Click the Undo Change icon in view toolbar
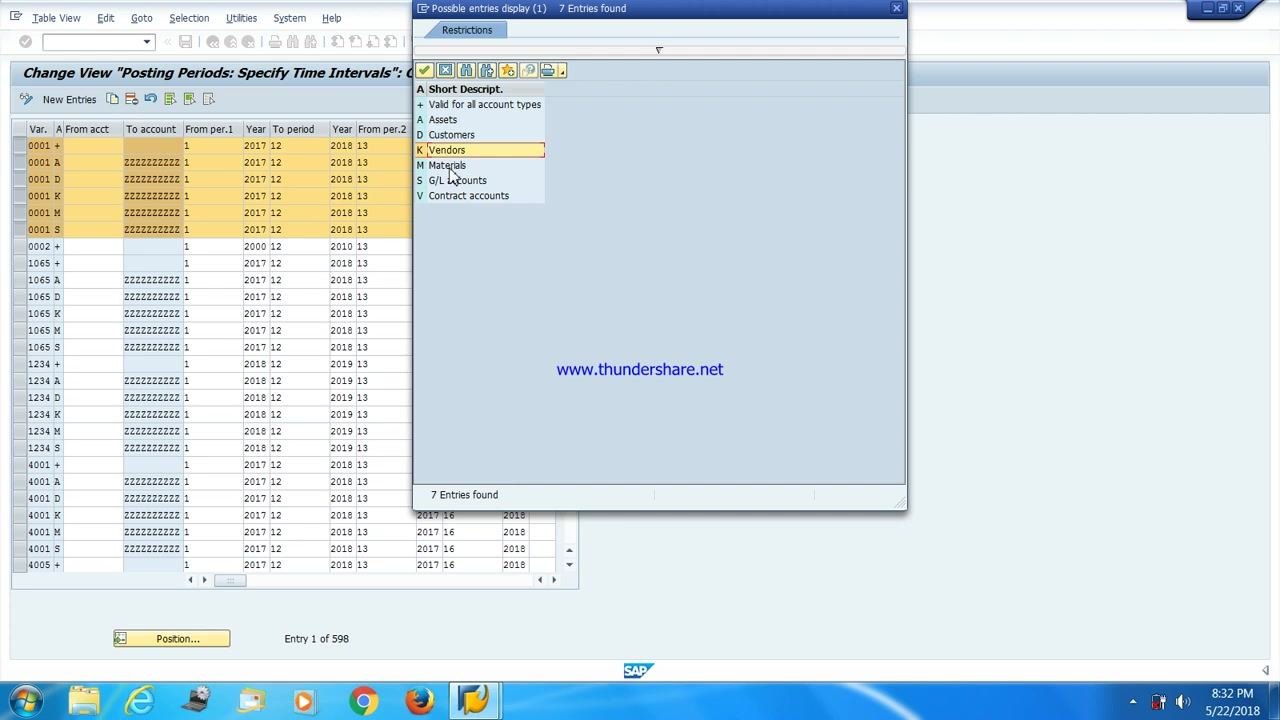Viewport: 1280px width, 720px height. (x=150, y=99)
